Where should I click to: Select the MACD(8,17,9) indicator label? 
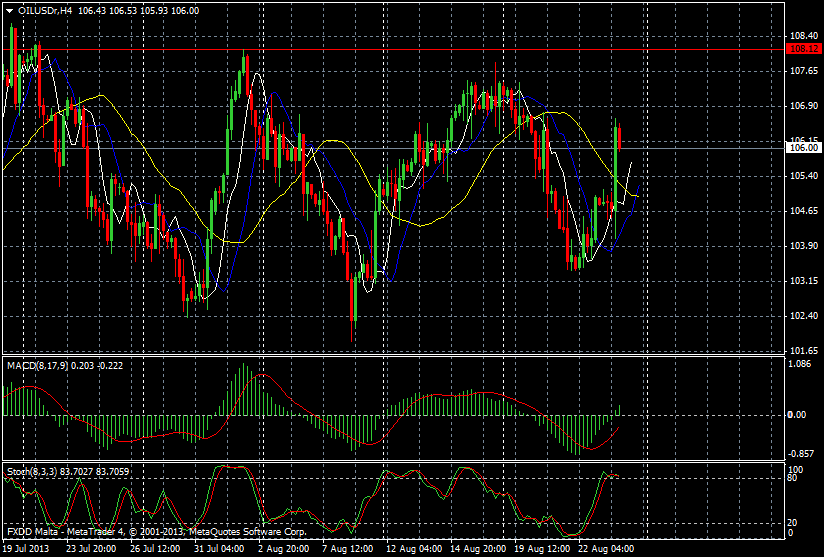pyautogui.click(x=37, y=367)
